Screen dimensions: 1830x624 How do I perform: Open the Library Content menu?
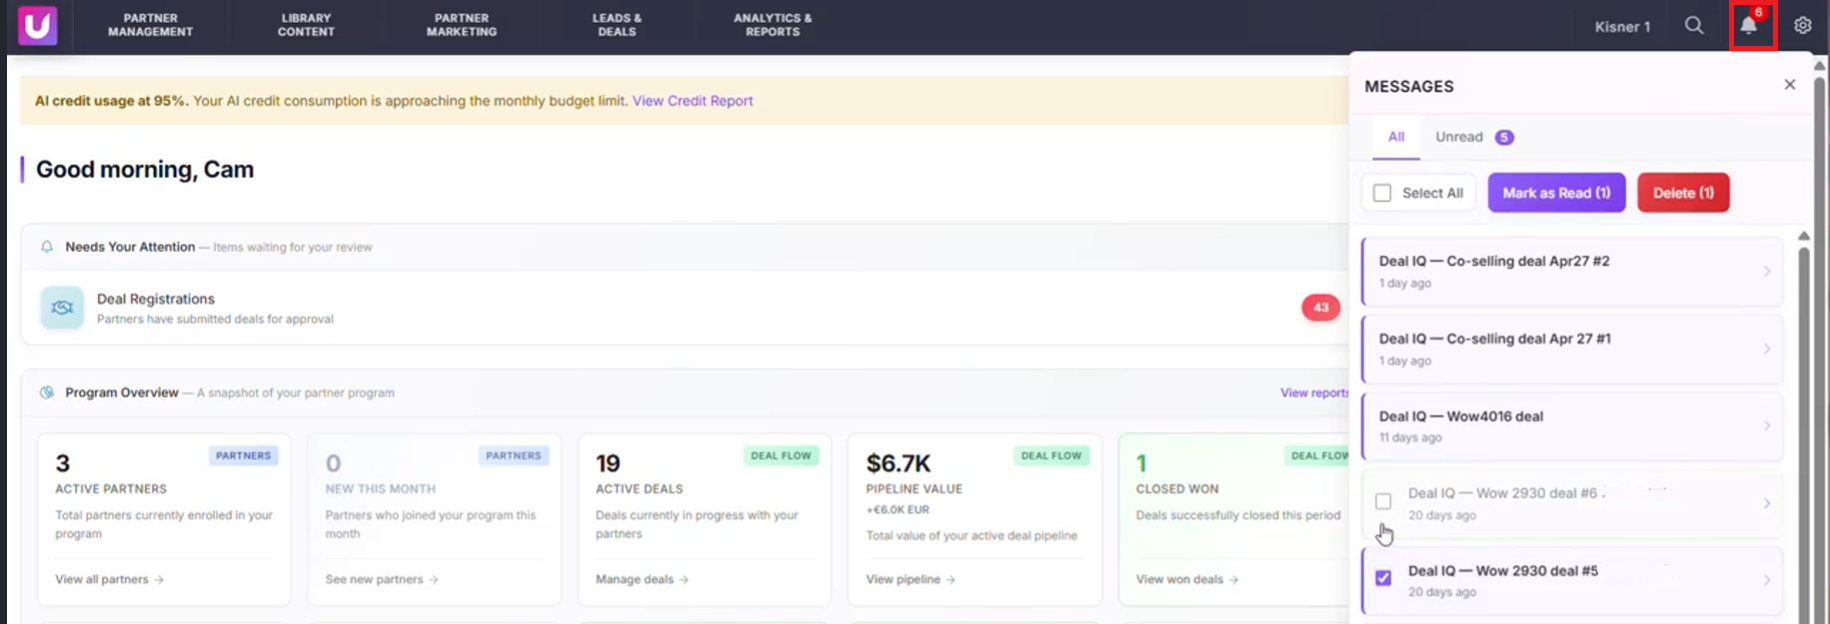click(306, 25)
